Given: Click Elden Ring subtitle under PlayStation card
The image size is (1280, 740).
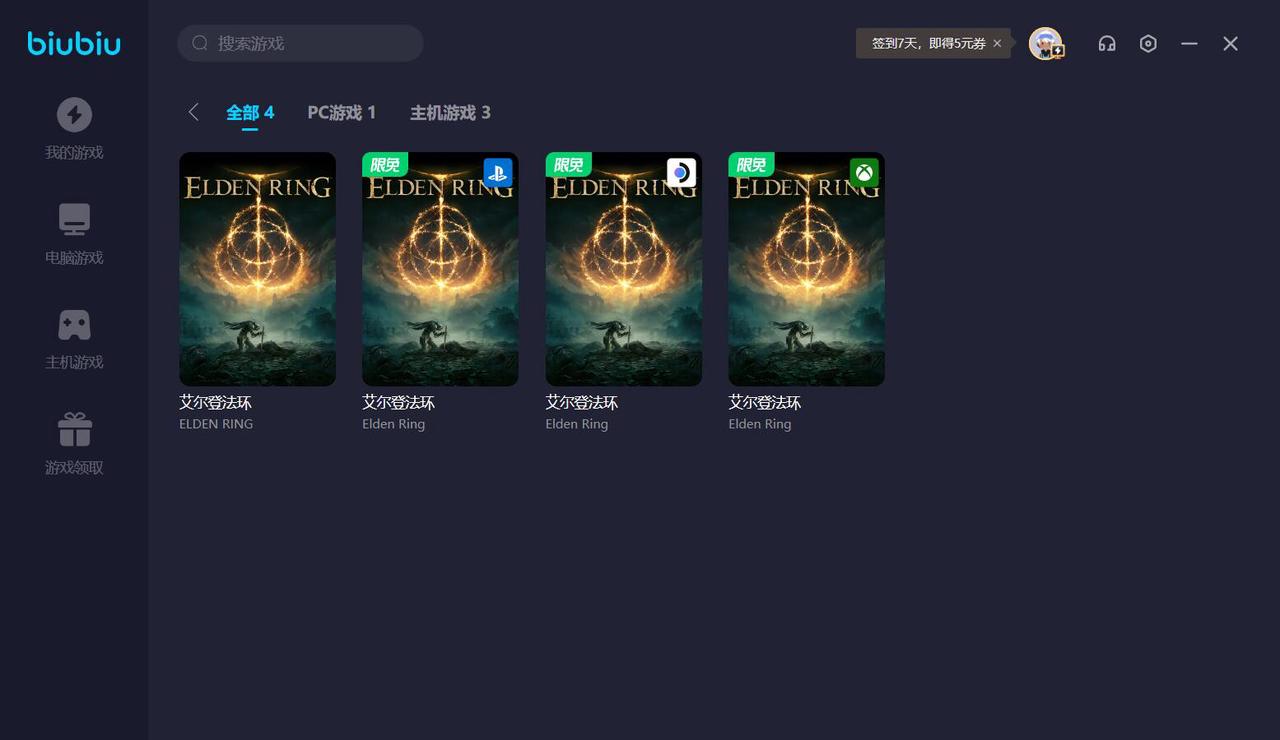Looking at the screenshot, I should pyautogui.click(x=394, y=424).
